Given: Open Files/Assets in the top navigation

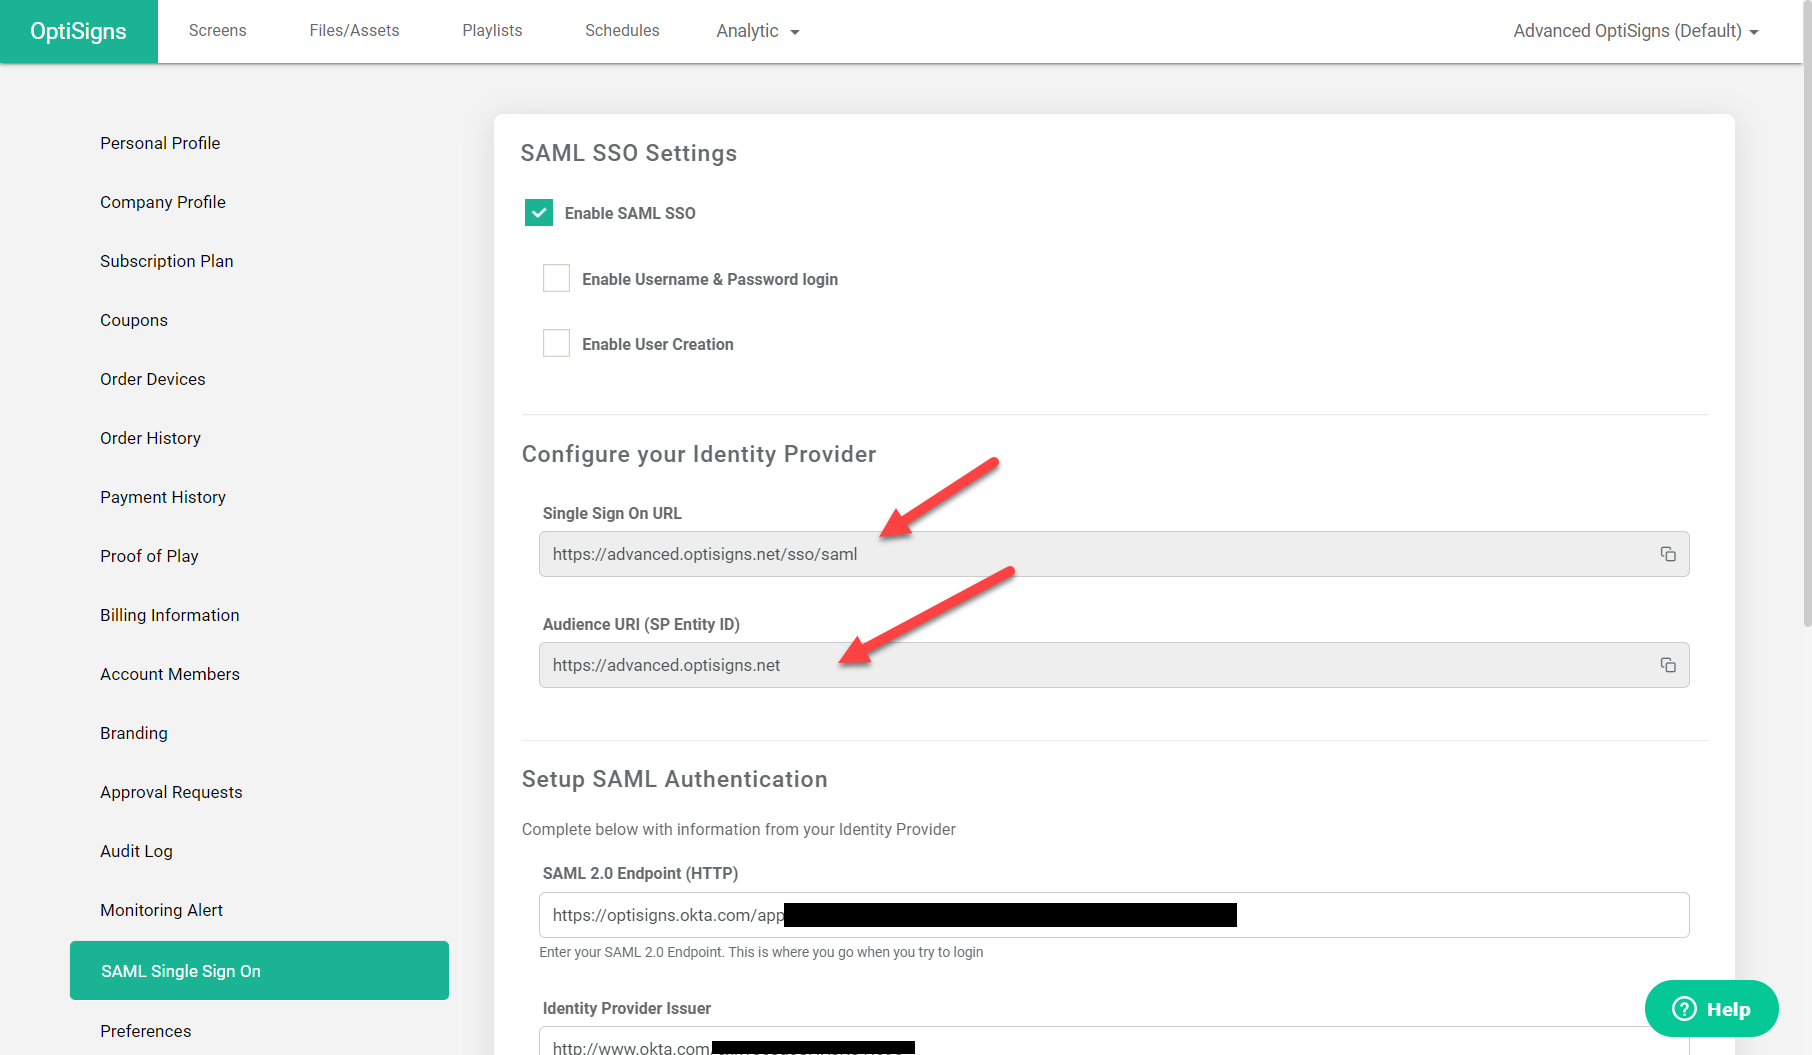Looking at the screenshot, I should click(x=354, y=31).
